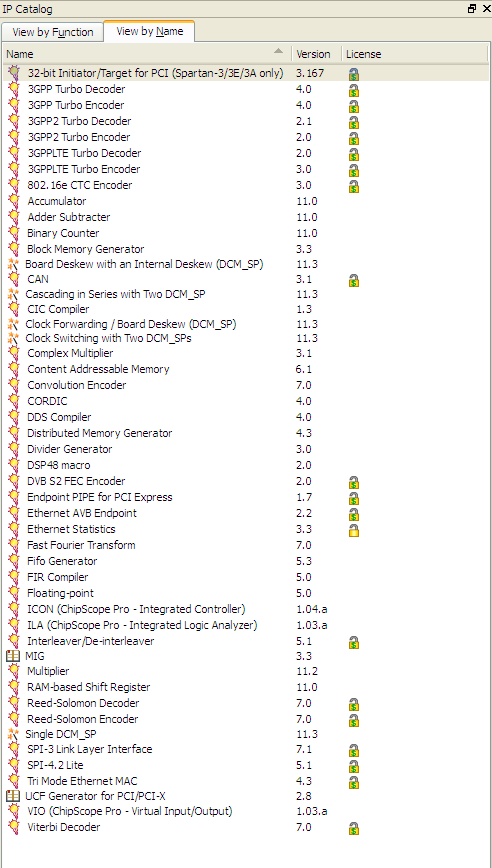492x868 pixels.
Task: Click the lightbulb icon beside Accumulator
Action: coord(14,202)
